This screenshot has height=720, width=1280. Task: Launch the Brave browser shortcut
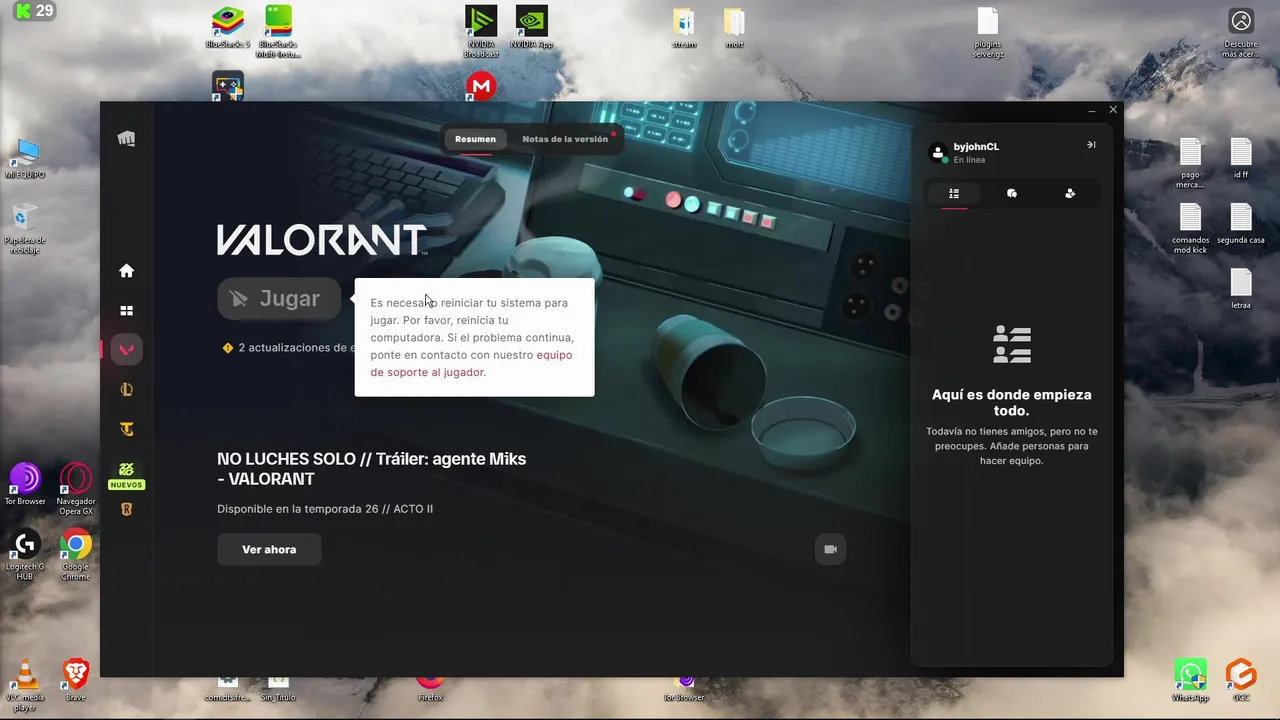(76, 680)
